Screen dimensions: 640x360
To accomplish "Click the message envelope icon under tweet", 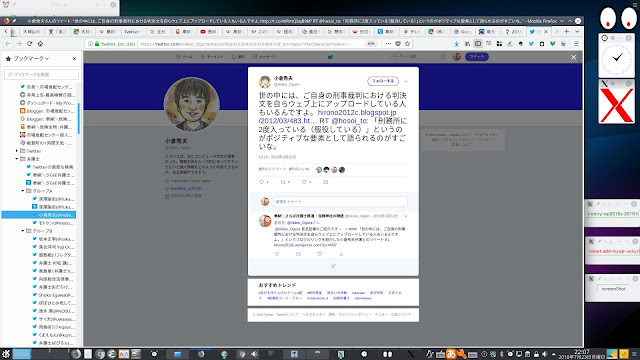I will pyautogui.click(x=325, y=182).
